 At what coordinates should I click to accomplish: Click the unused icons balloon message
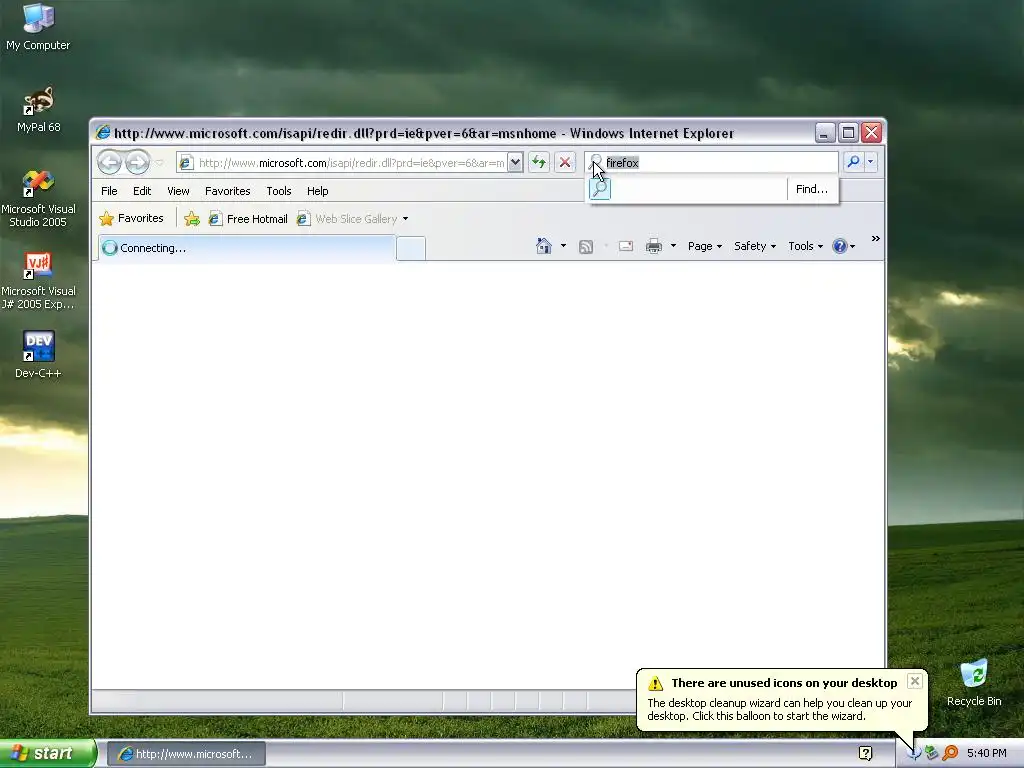tap(780, 709)
